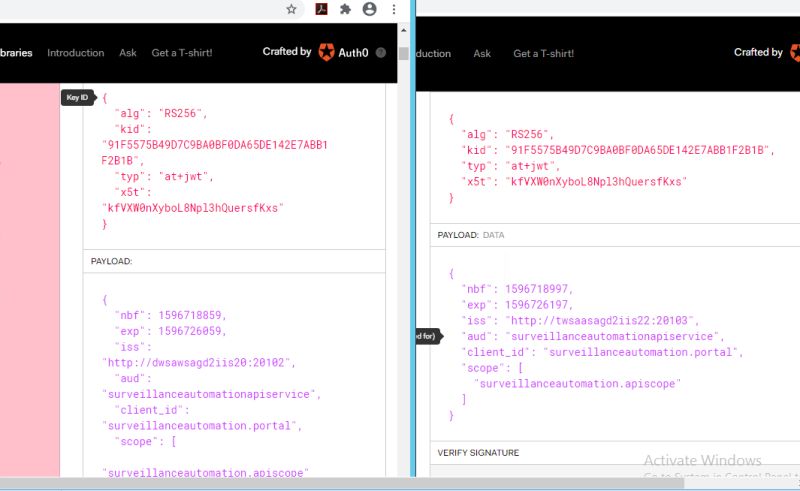Click the aud line in right payload
Screen dimensions: 800x491
click(x=593, y=336)
